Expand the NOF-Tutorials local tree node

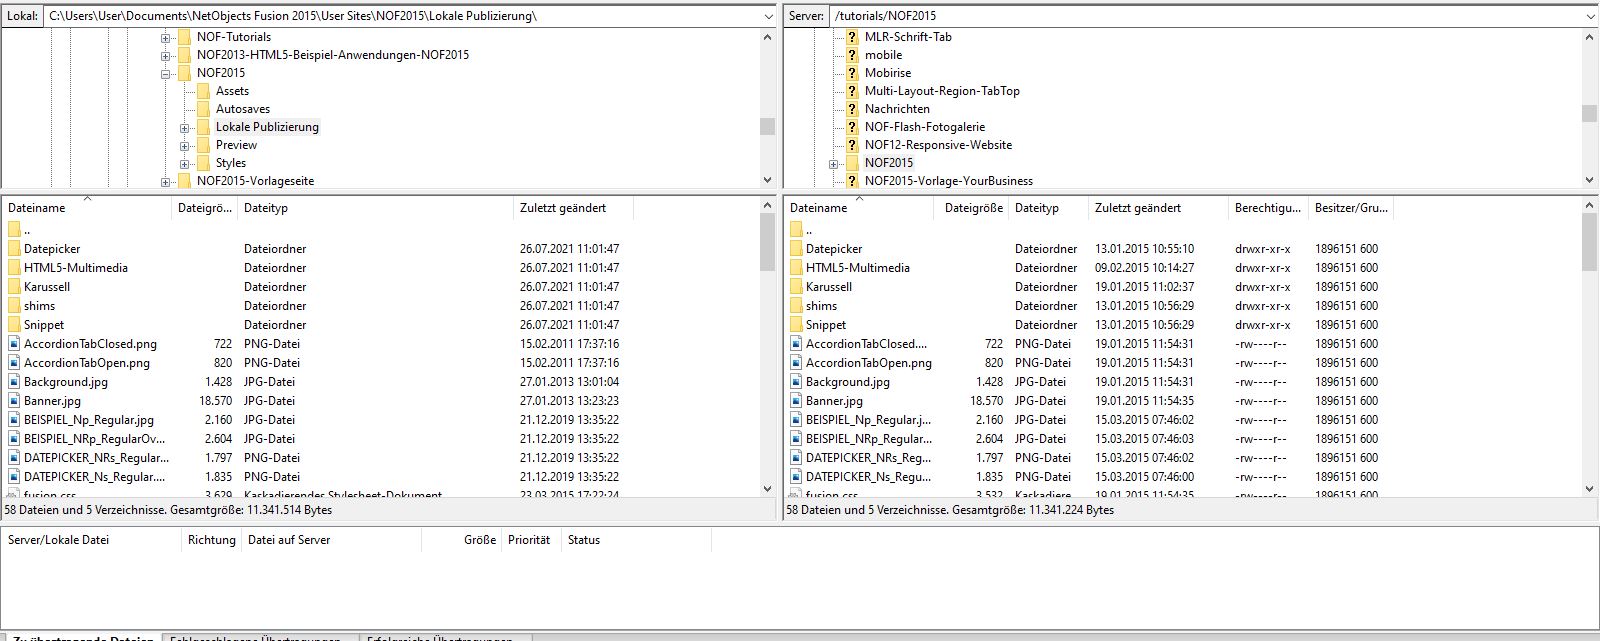tap(165, 38)
